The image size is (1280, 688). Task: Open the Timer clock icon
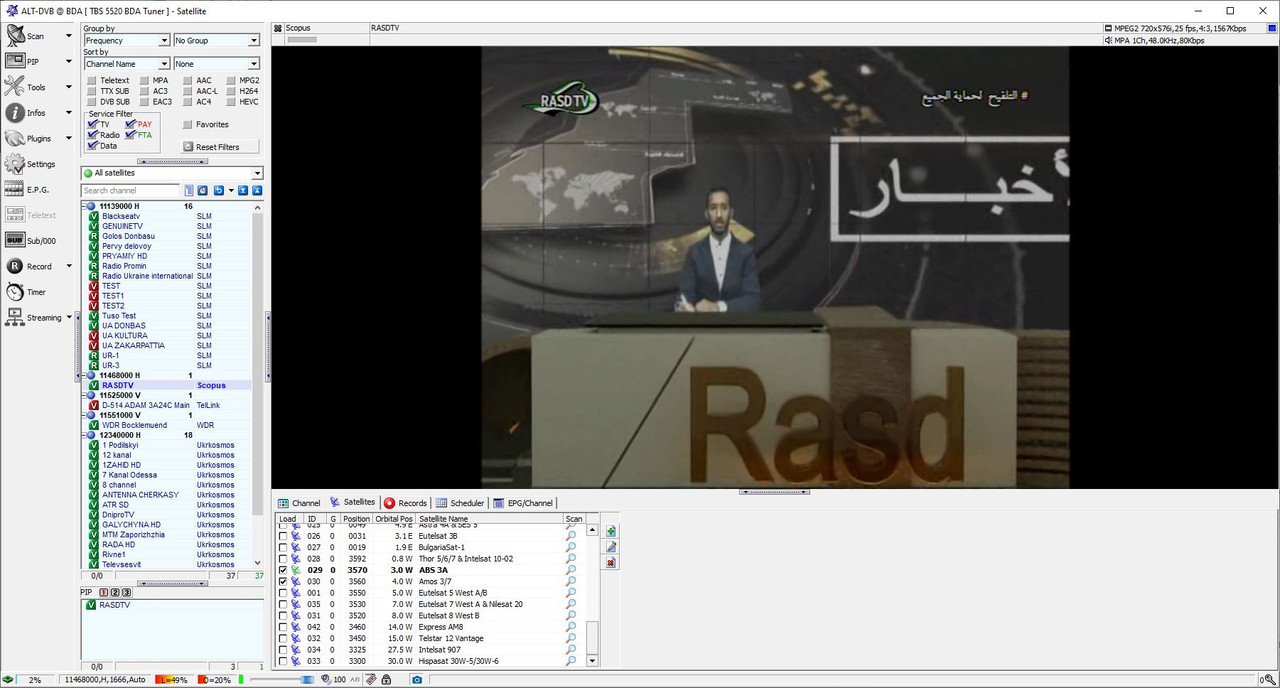coord(15,292)
